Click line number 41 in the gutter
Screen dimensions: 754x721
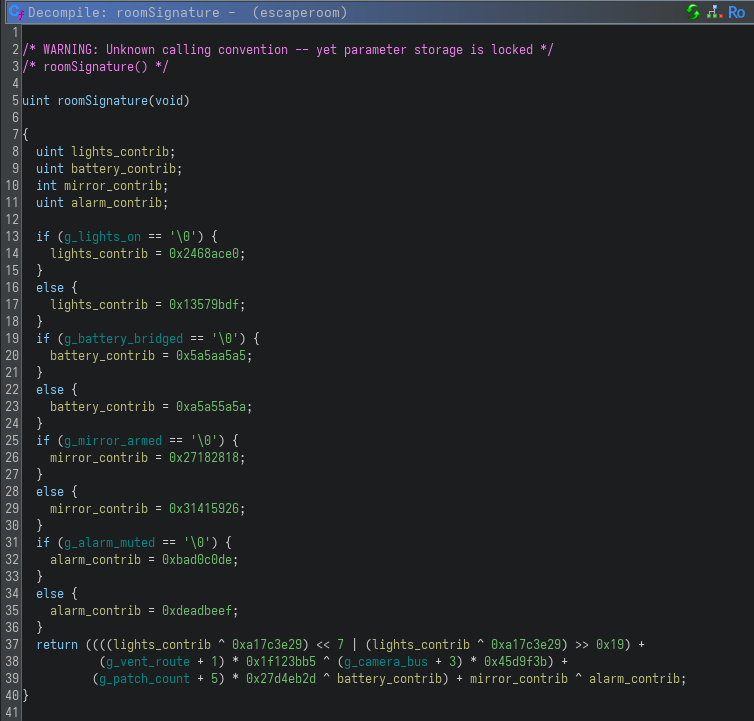(x=12, y=712)
